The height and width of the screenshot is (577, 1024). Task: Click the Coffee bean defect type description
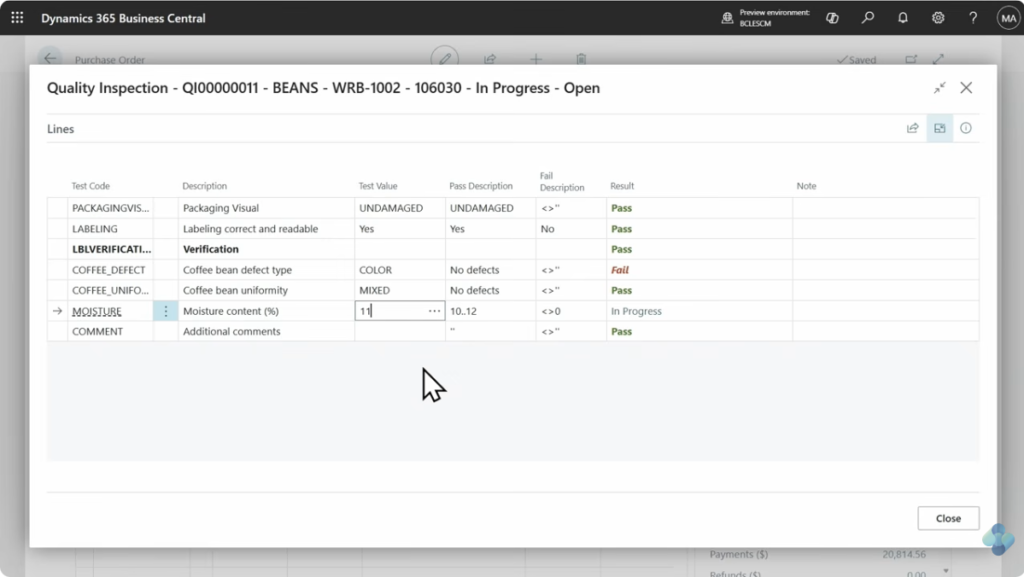tap(266, 270)
